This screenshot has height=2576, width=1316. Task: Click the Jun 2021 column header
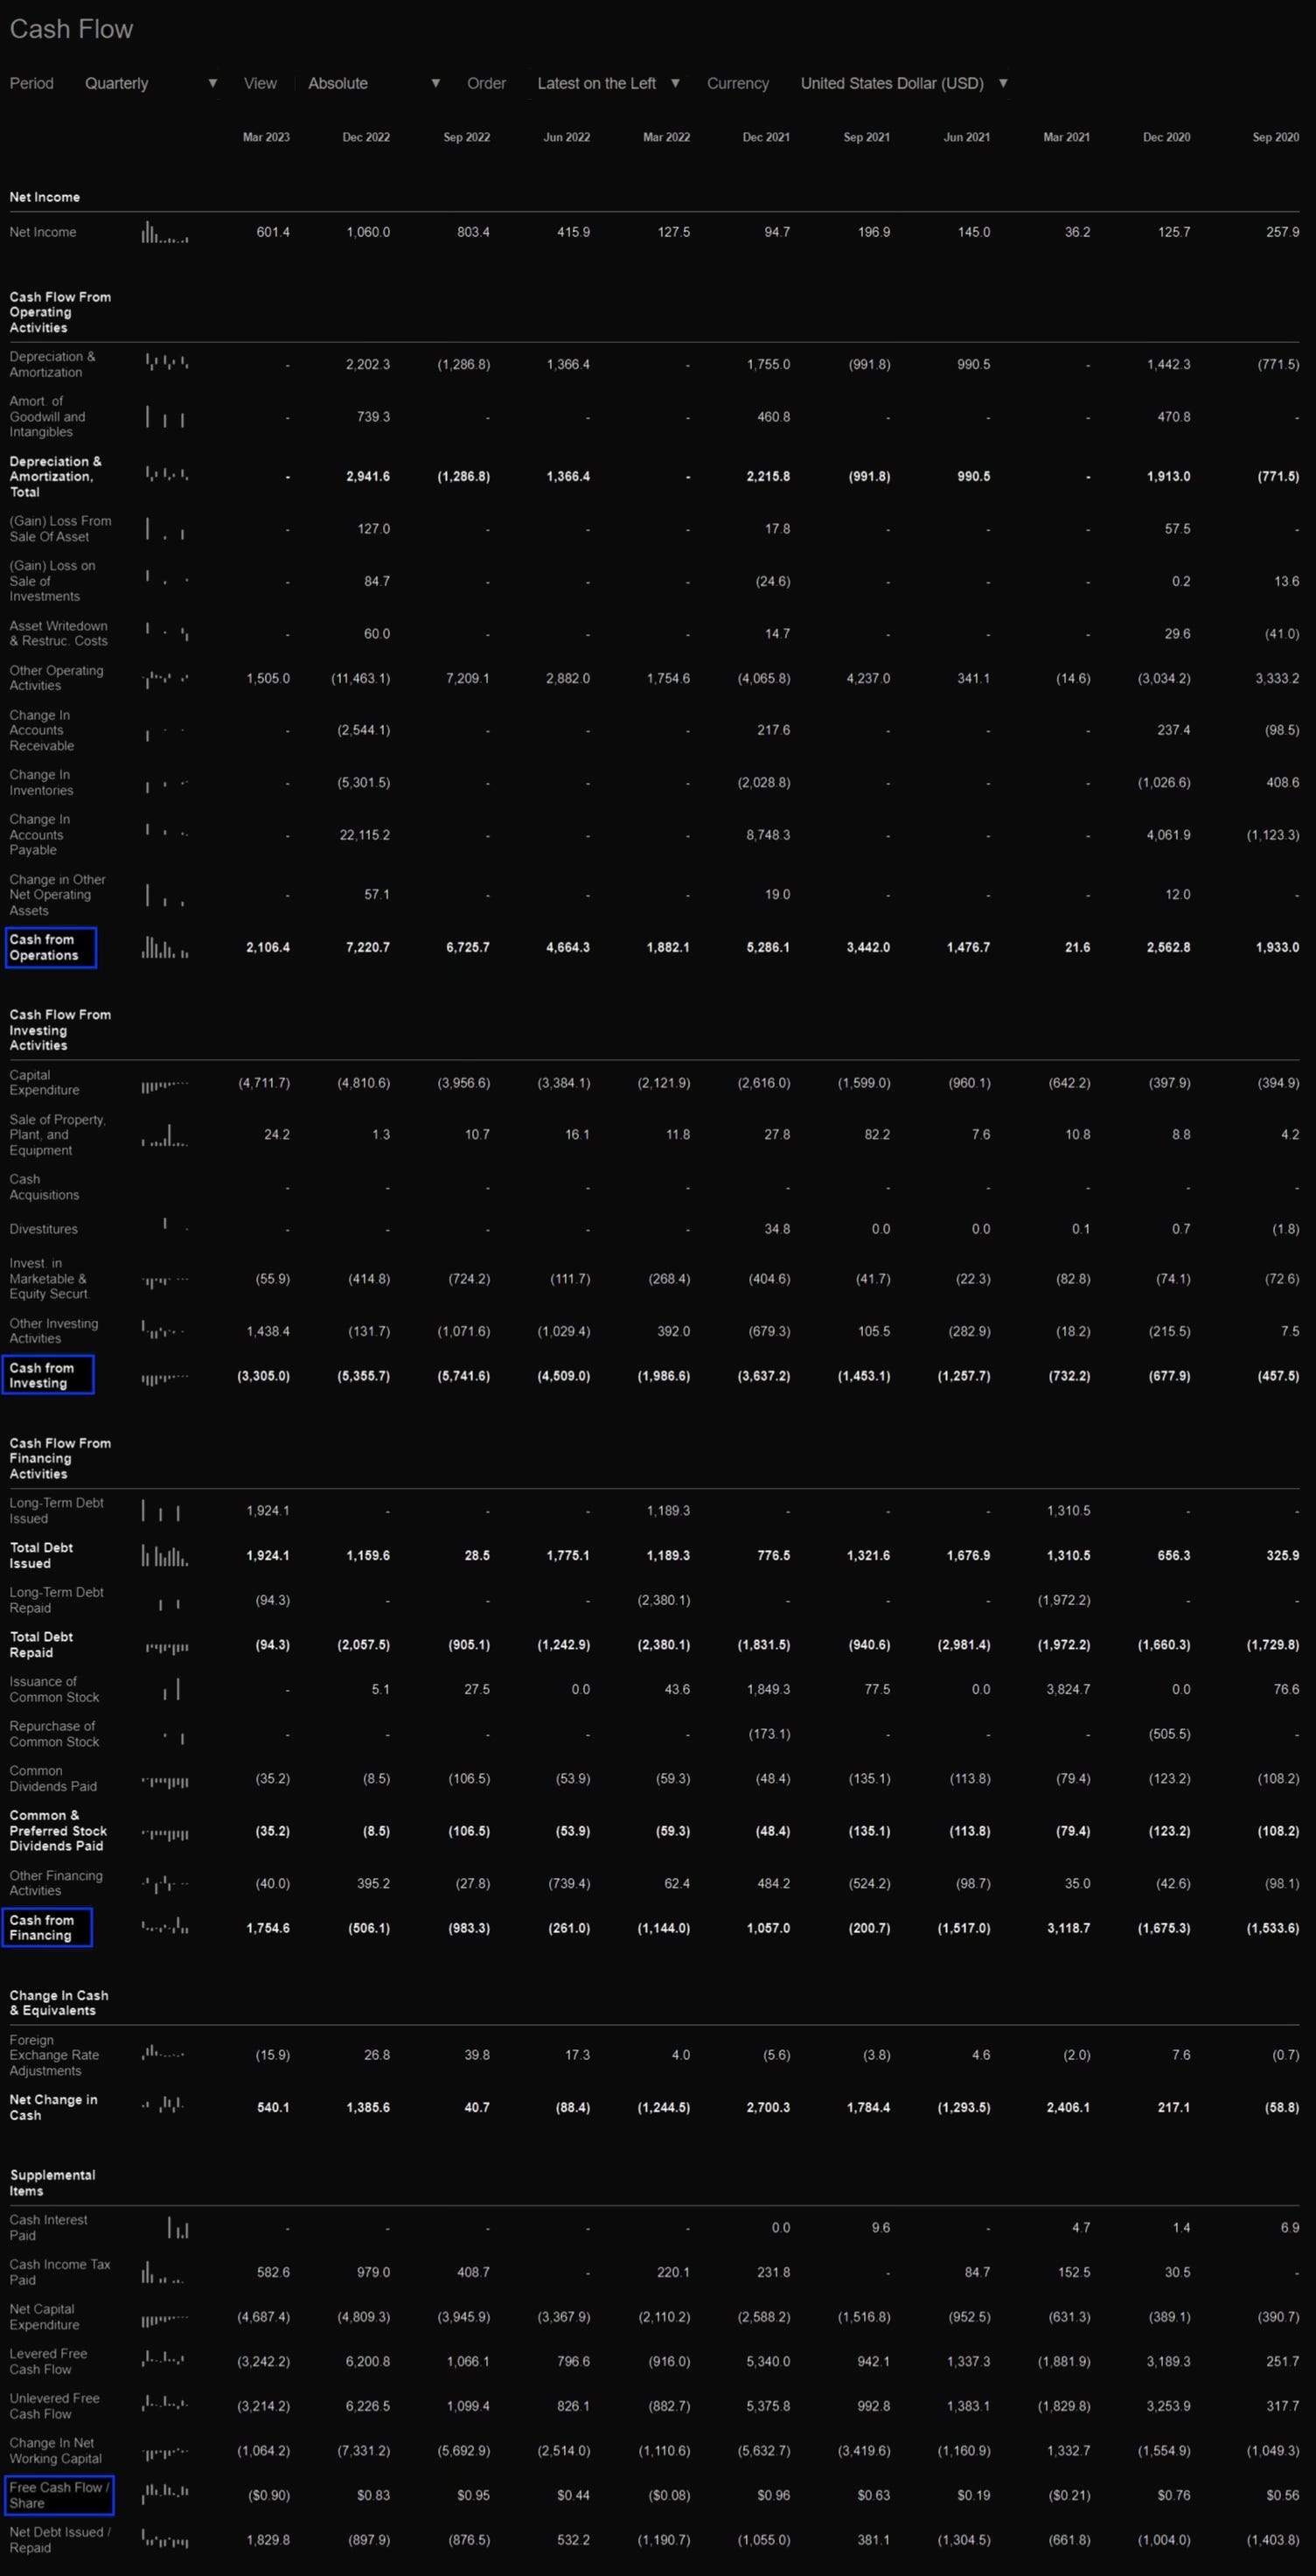(967, 137)
